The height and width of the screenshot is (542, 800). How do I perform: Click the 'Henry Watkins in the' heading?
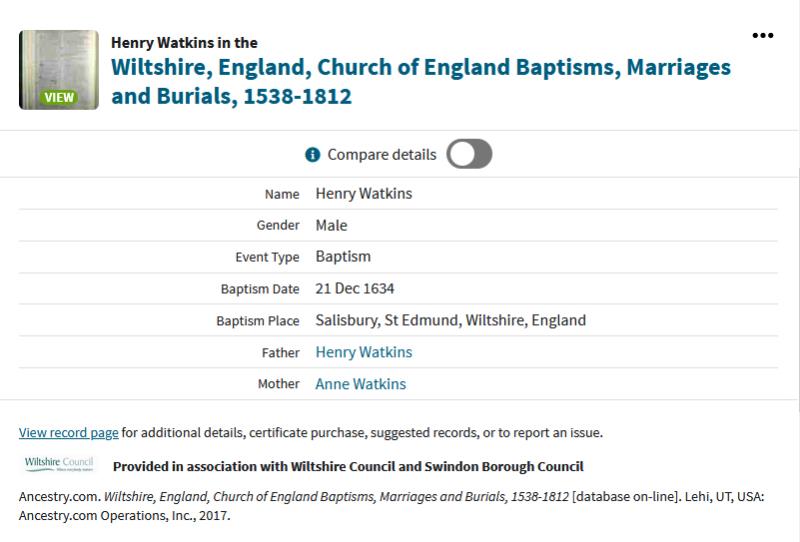[x=184, y=43]
